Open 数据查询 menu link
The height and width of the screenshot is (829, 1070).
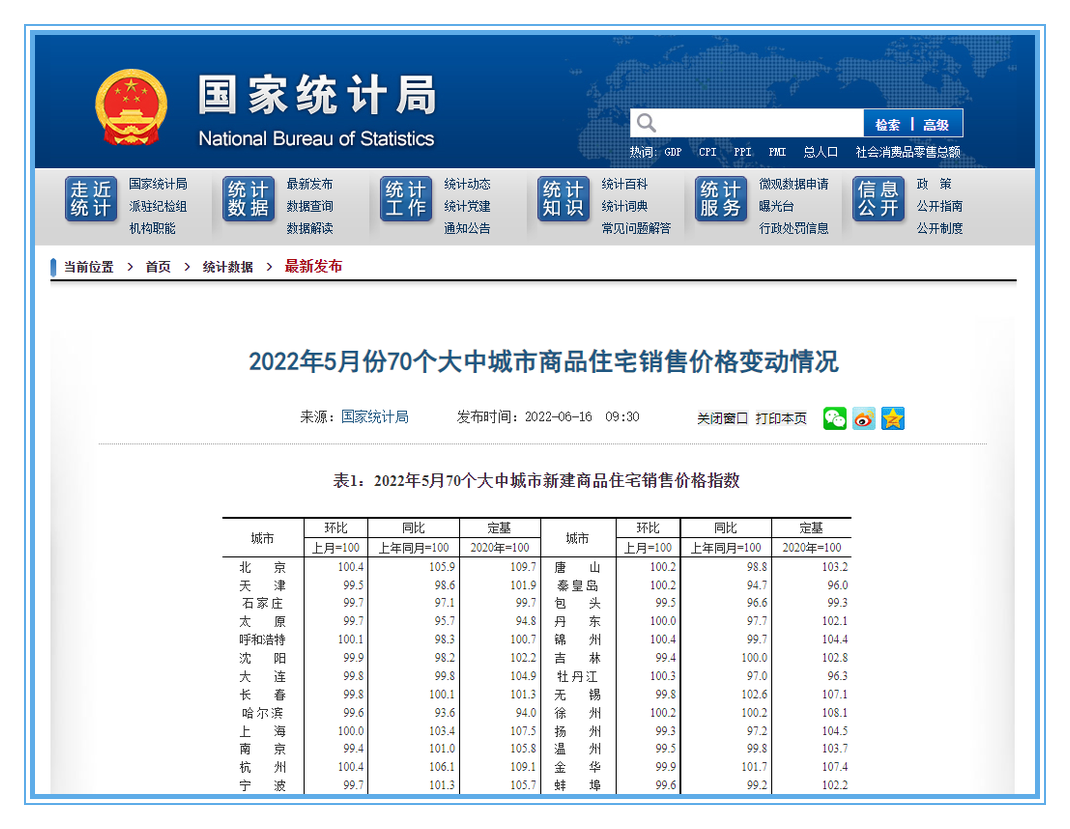pos(310,206)
